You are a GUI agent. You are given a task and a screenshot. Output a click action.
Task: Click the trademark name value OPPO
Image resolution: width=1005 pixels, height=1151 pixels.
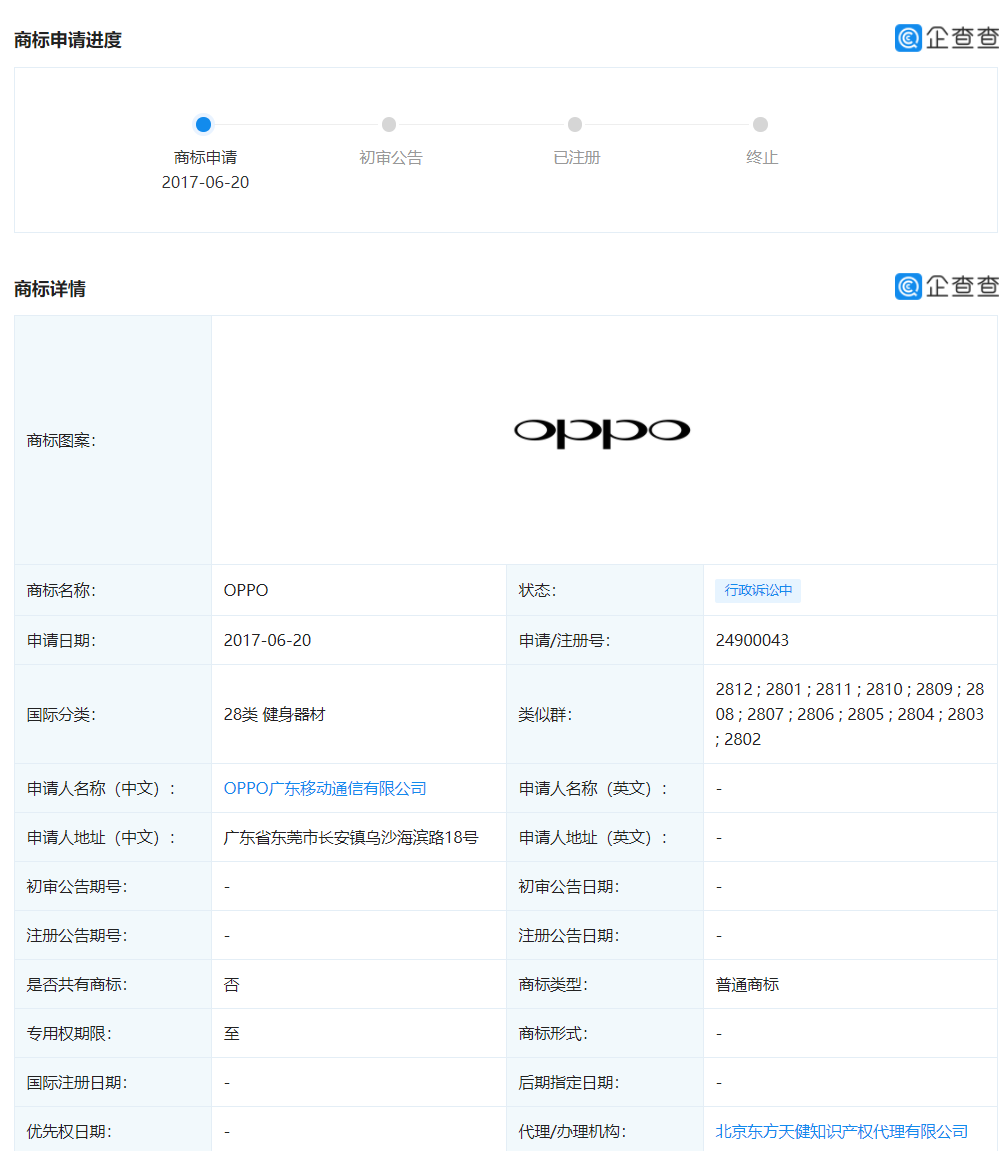246,590
